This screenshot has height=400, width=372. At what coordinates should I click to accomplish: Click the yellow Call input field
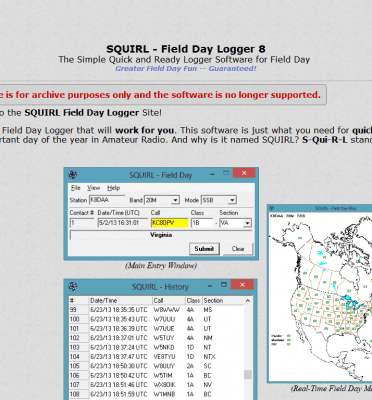click(x=169, y=223)
